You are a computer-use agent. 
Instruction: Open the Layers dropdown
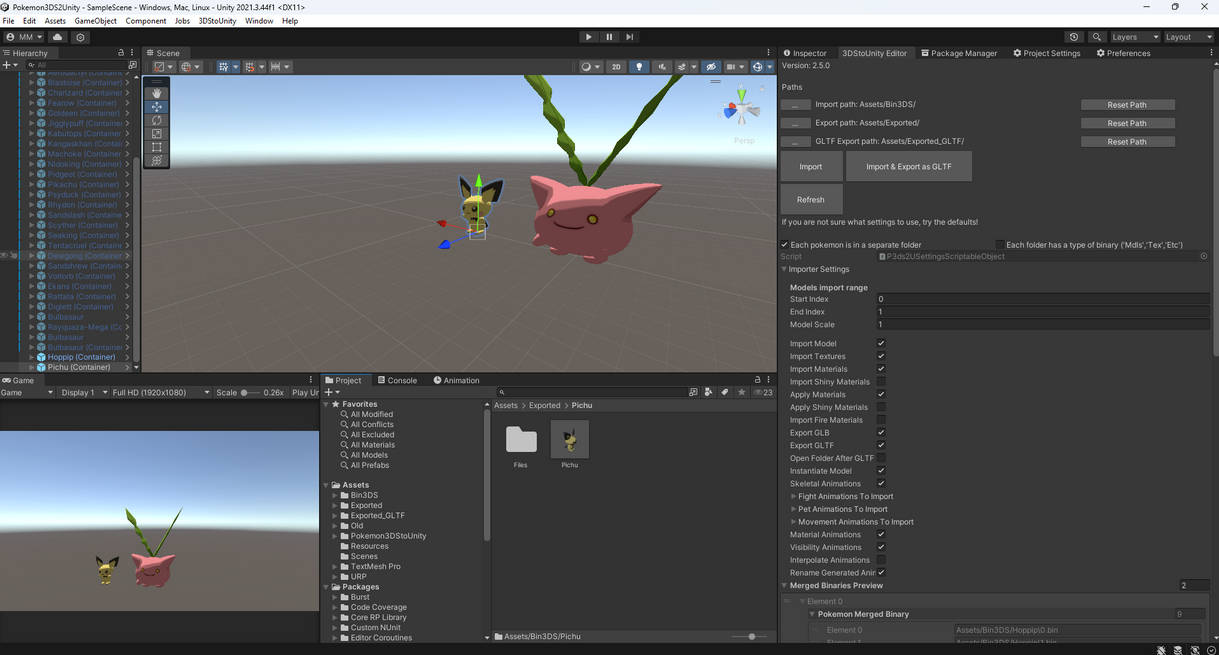(x=1136, y=37)
